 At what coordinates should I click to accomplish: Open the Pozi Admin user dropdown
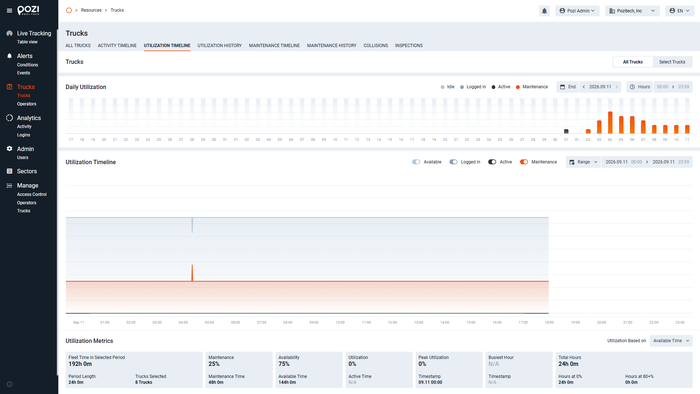577,11
